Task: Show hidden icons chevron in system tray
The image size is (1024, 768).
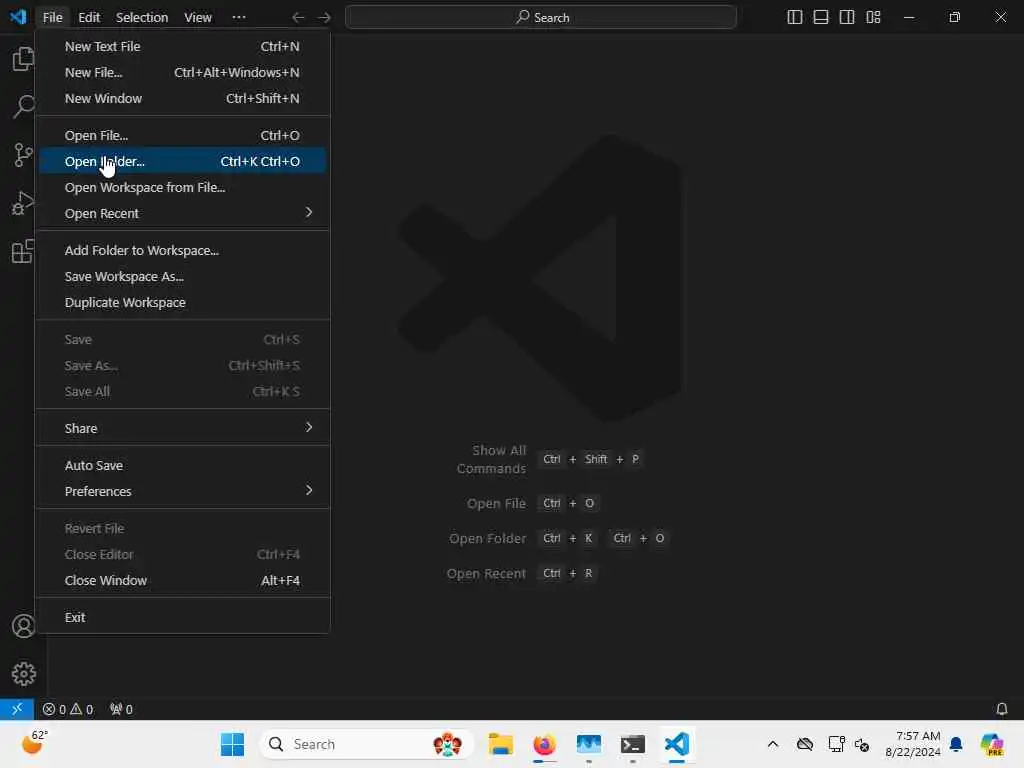Action: click(773, 744)
